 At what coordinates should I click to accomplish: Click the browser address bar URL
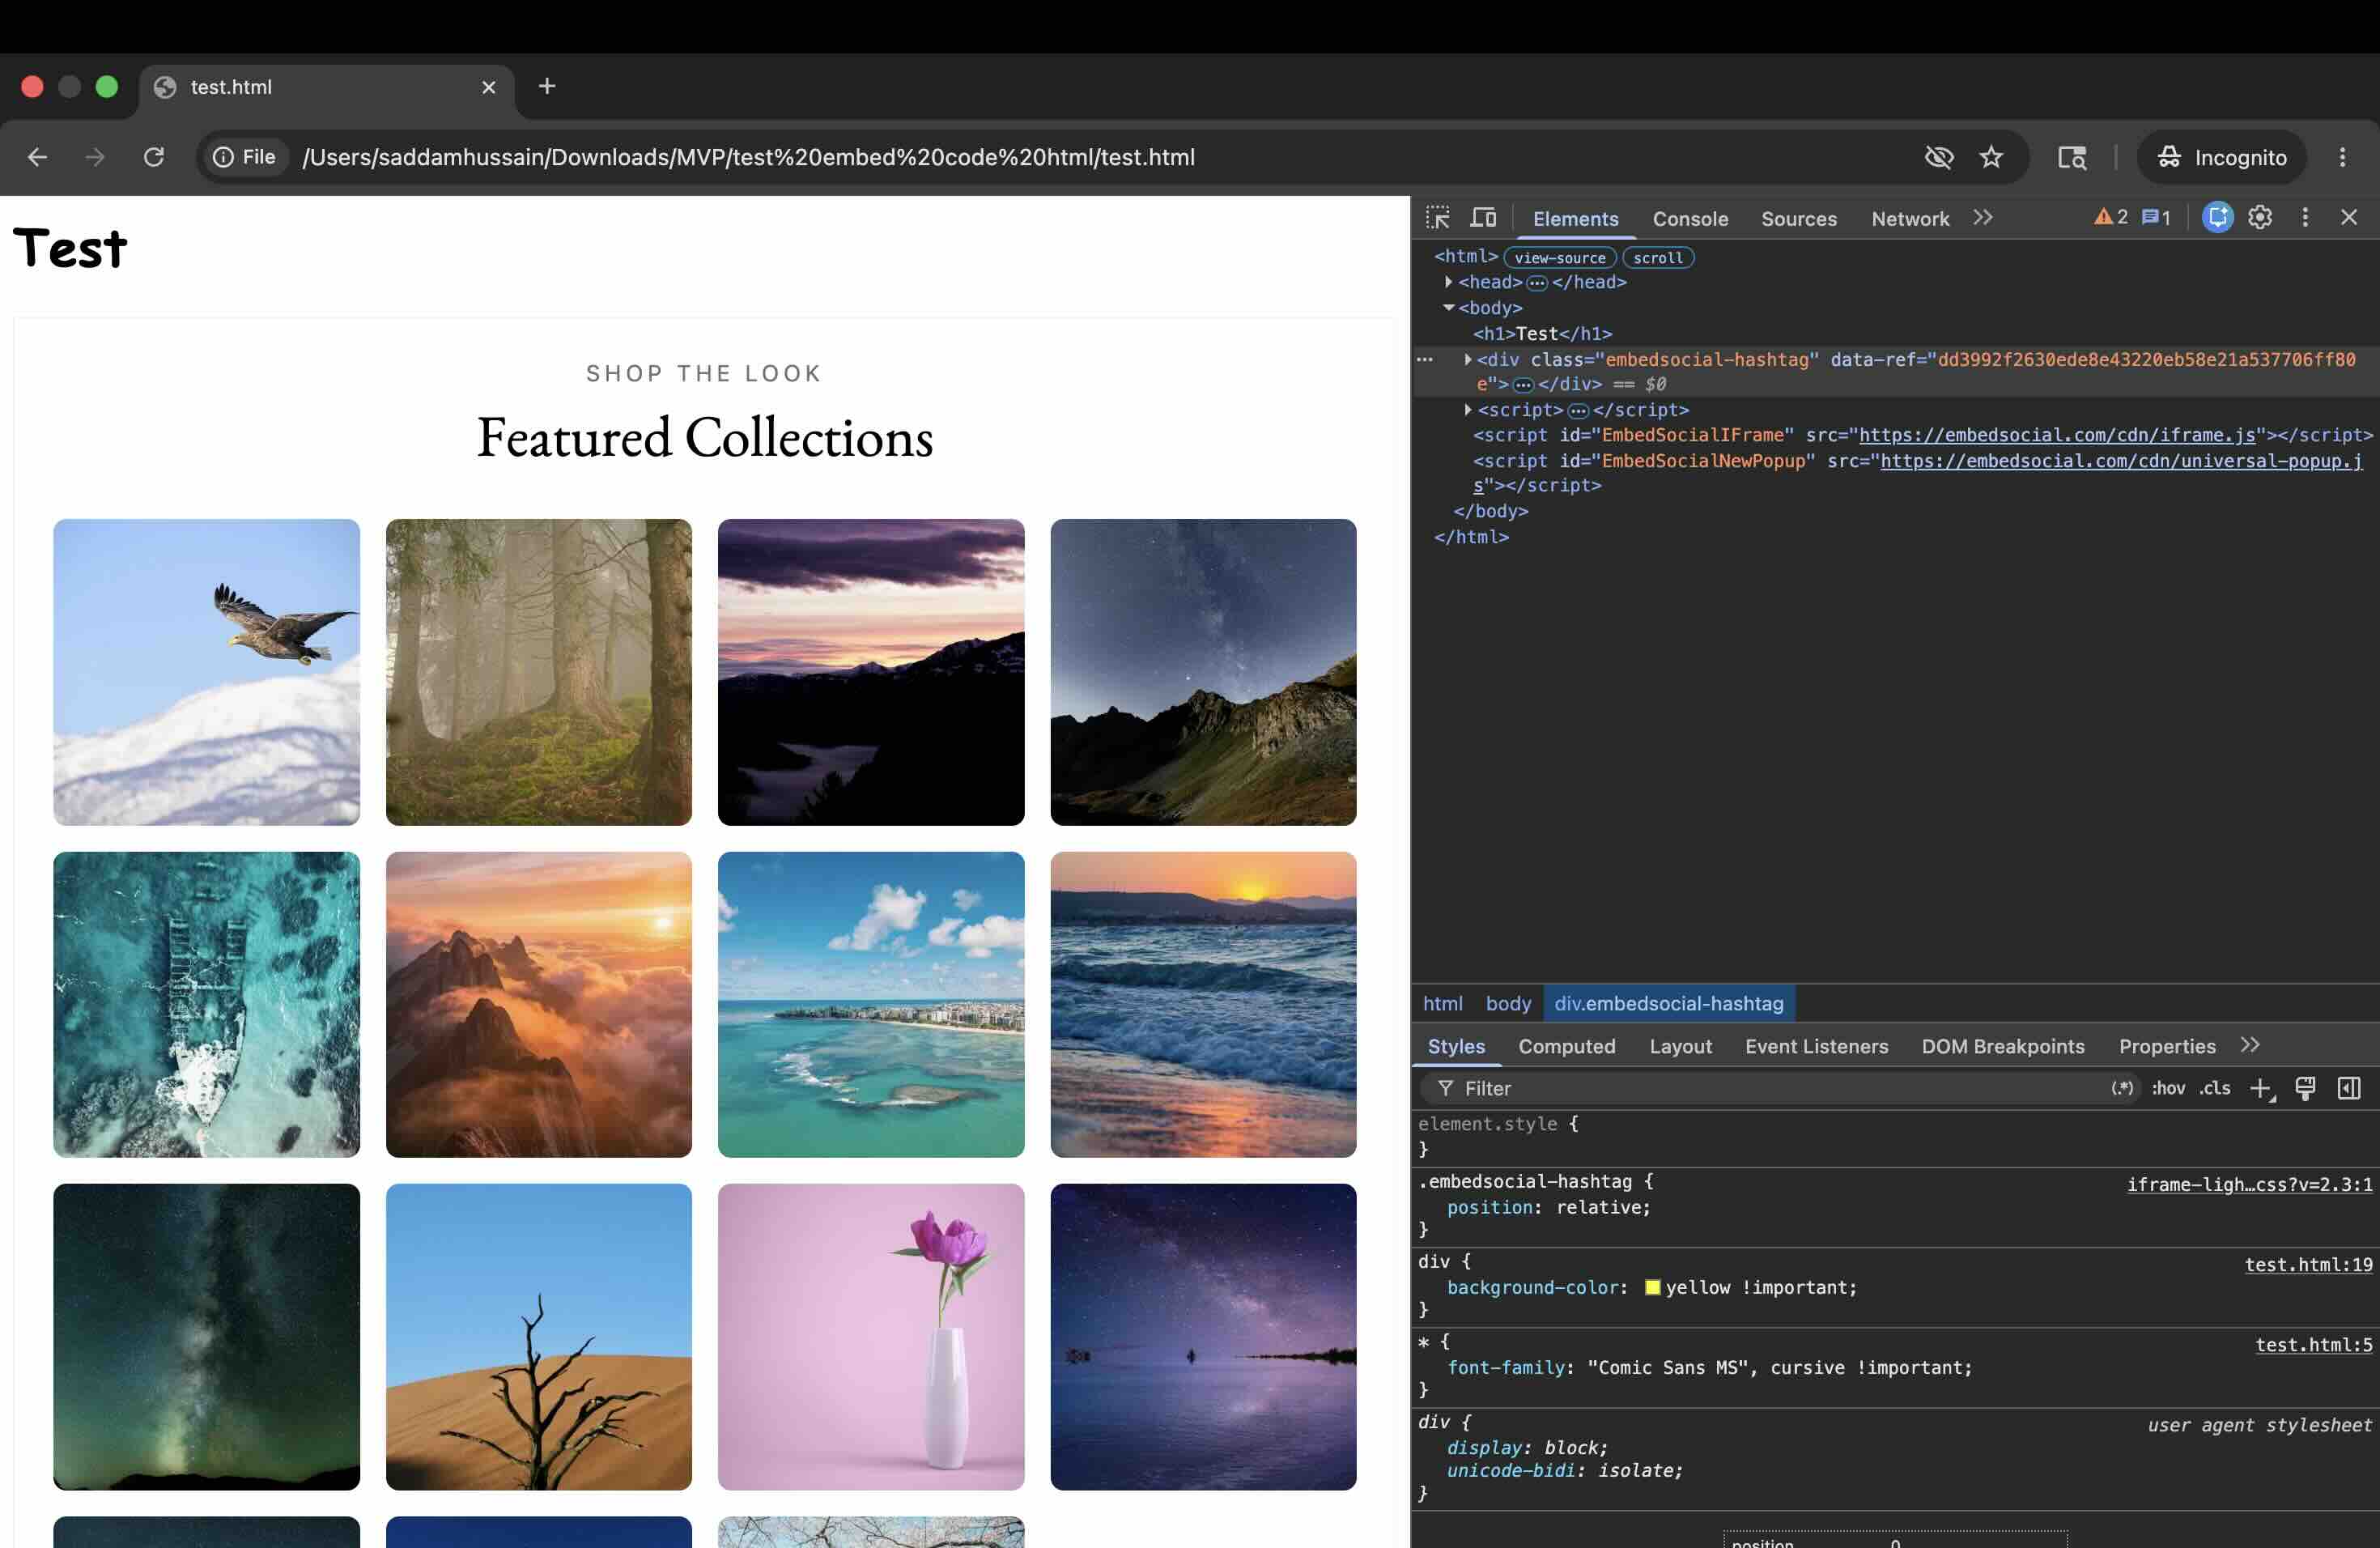748,157
